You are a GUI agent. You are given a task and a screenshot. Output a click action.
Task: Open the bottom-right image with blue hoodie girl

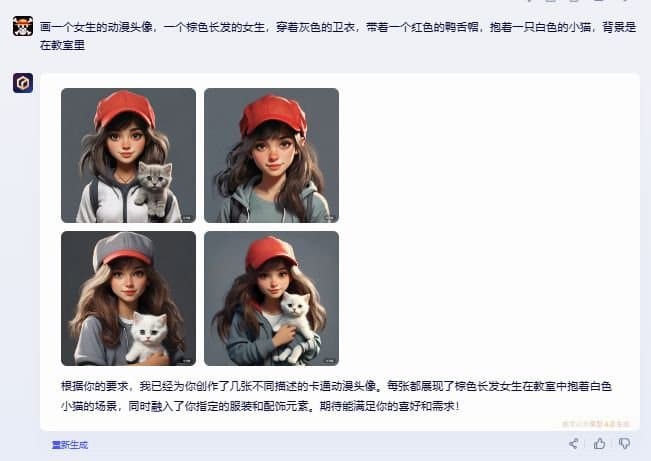pyautogui.click(x=272, y=299)
